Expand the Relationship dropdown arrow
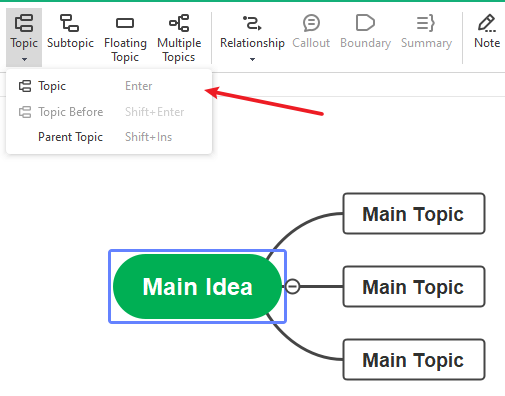505x396 pixels. [x=252, y=59]
